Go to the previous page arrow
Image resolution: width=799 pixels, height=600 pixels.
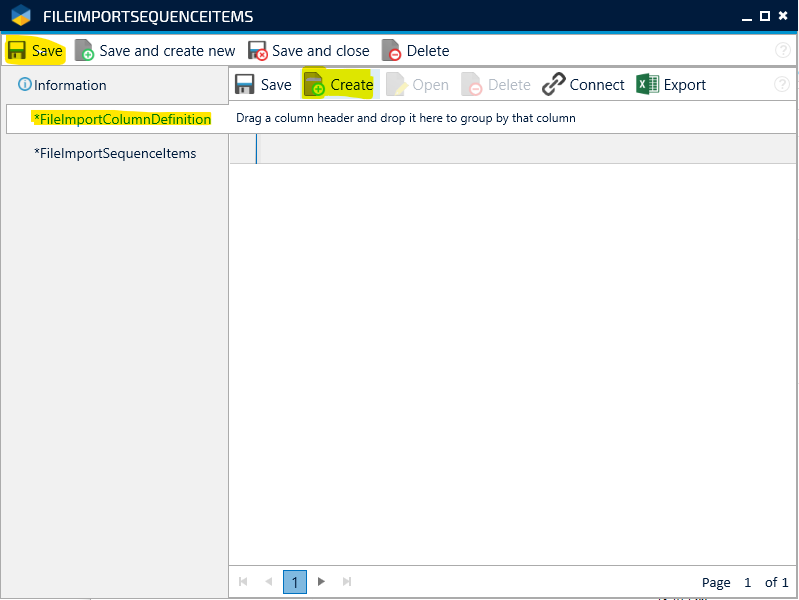pyautogui.click(x=268, y=581)
